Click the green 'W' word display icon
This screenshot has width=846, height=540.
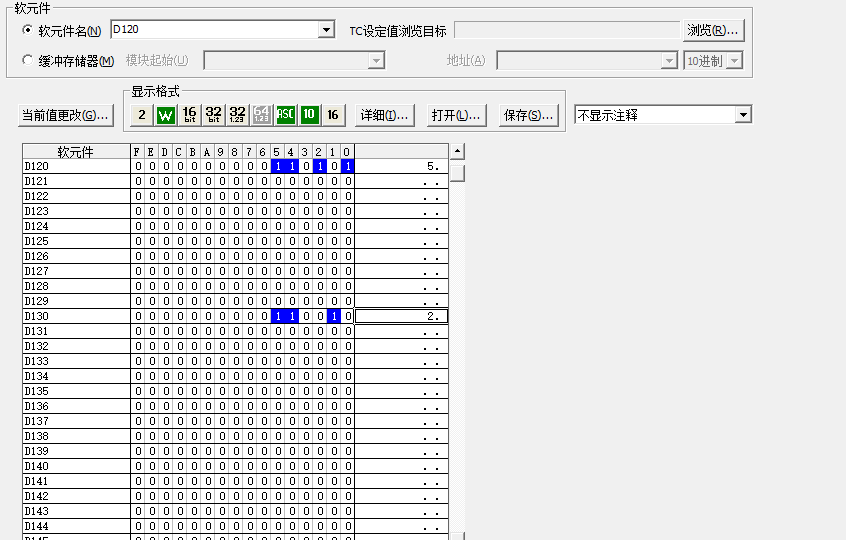pyautogui.click(x=166, y=115)
